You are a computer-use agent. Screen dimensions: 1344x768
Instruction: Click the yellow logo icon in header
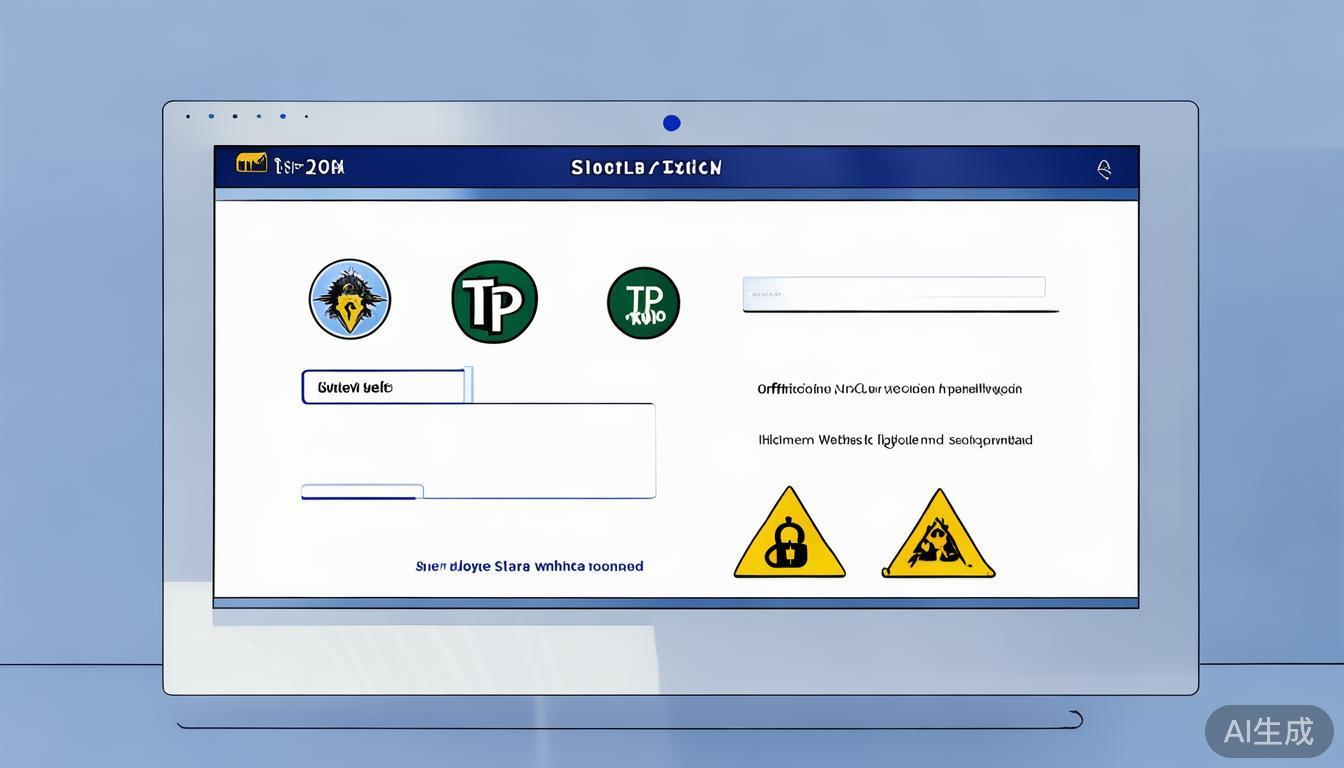(251, 163)
